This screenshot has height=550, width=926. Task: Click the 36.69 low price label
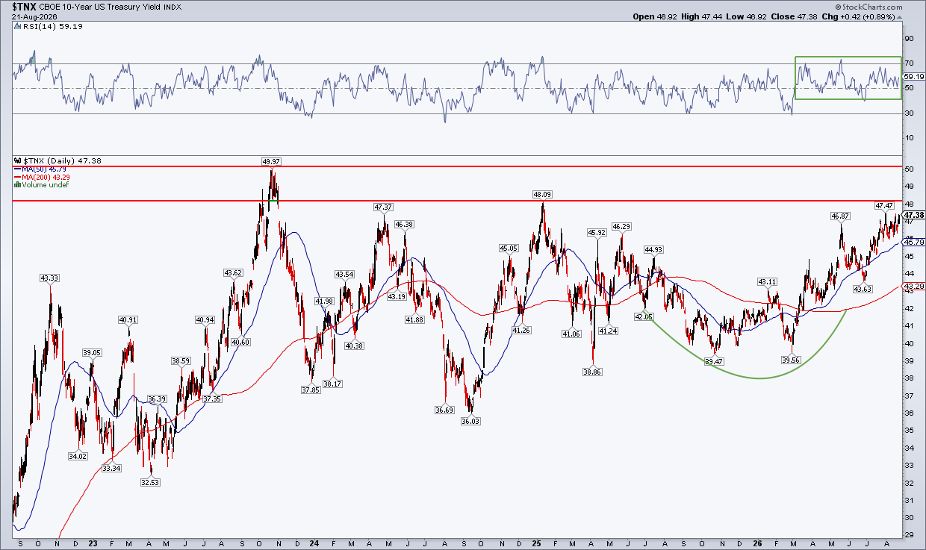(x=444, y=410)
